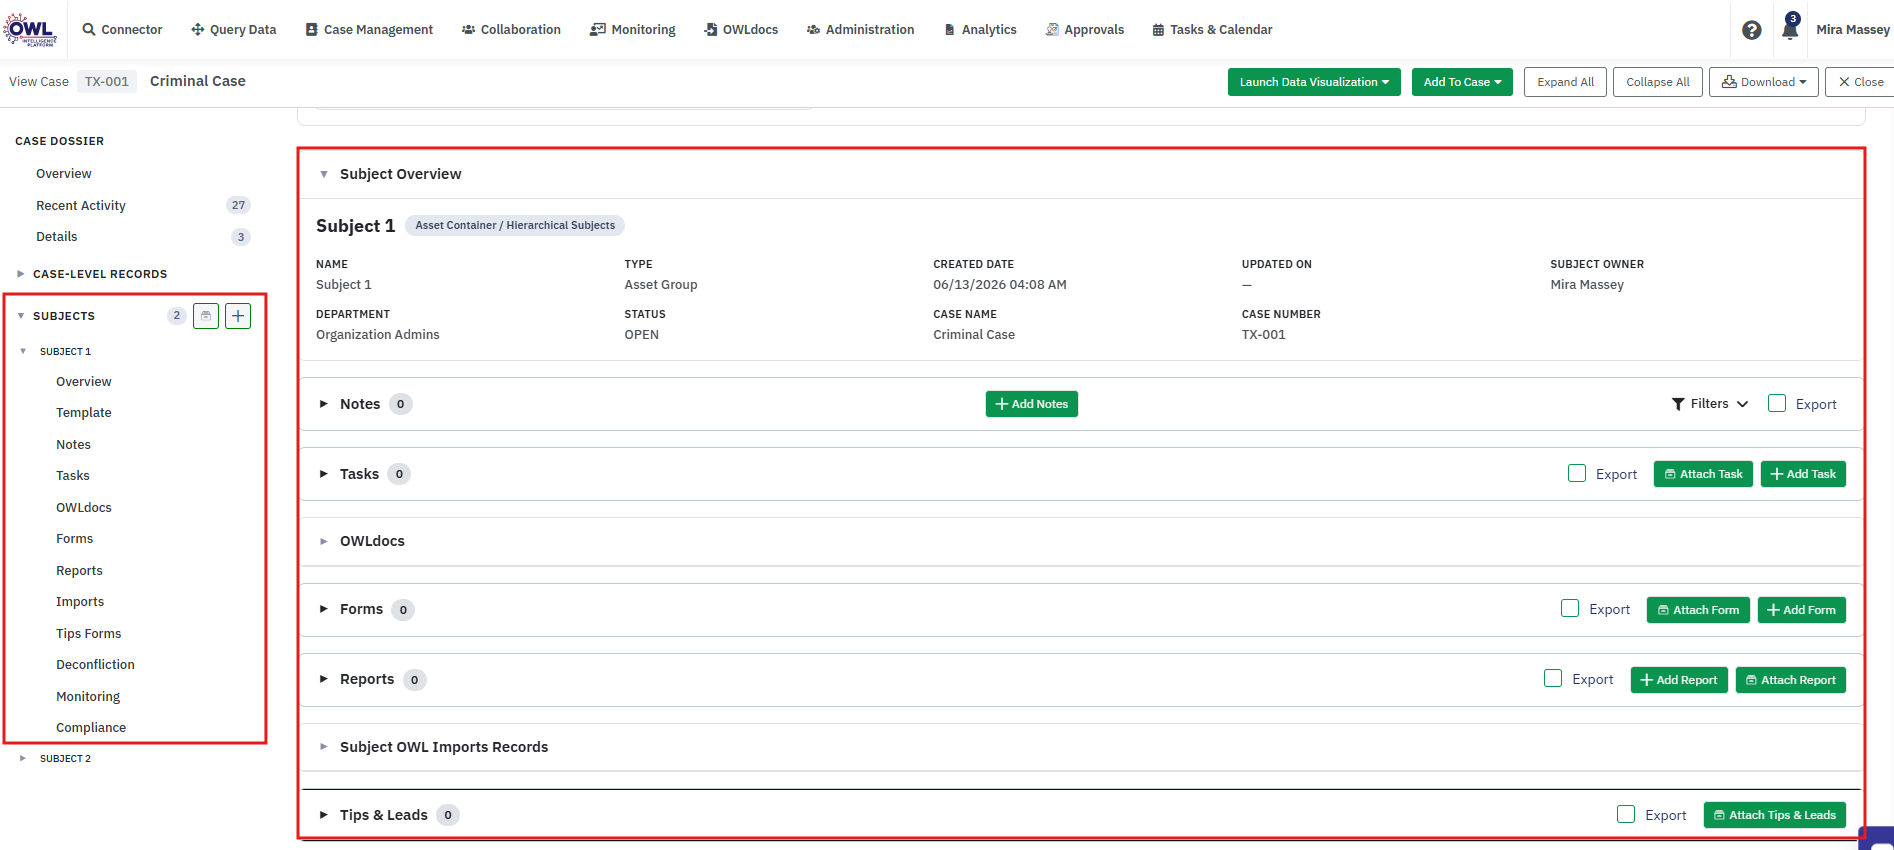Click the attach subject icon beside Subjects
This screenshot has width=1894, height=850.
pos(206,316)
